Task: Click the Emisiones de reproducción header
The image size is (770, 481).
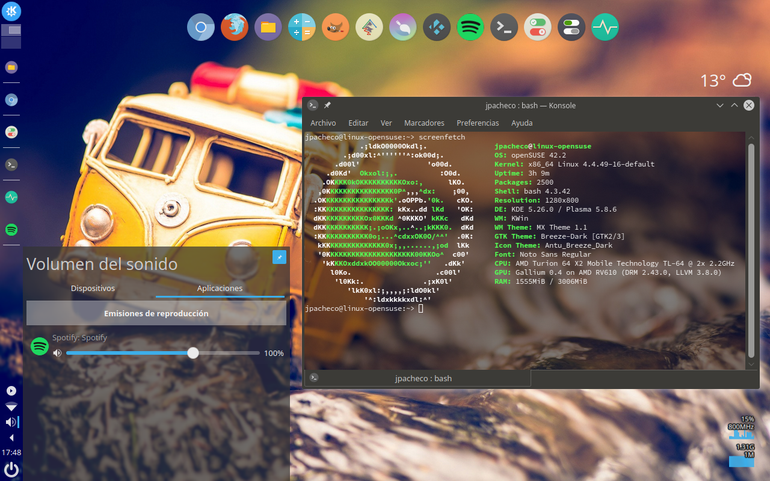Action: [156, 313]
